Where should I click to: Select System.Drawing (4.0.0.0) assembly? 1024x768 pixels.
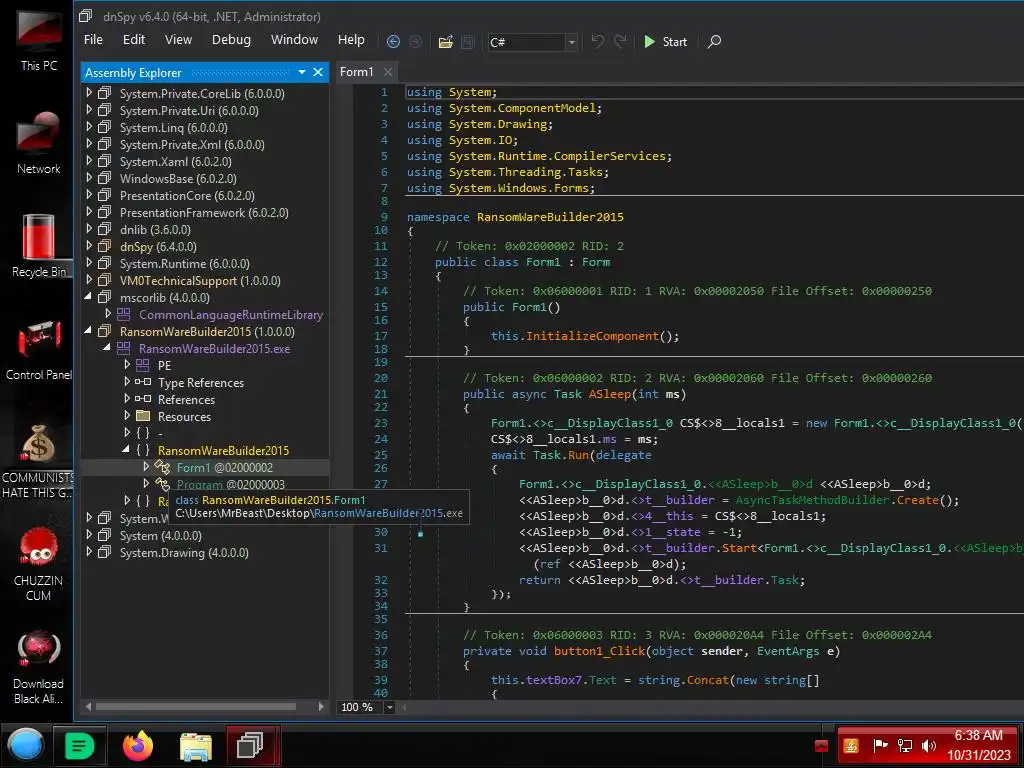coord(184,552)
